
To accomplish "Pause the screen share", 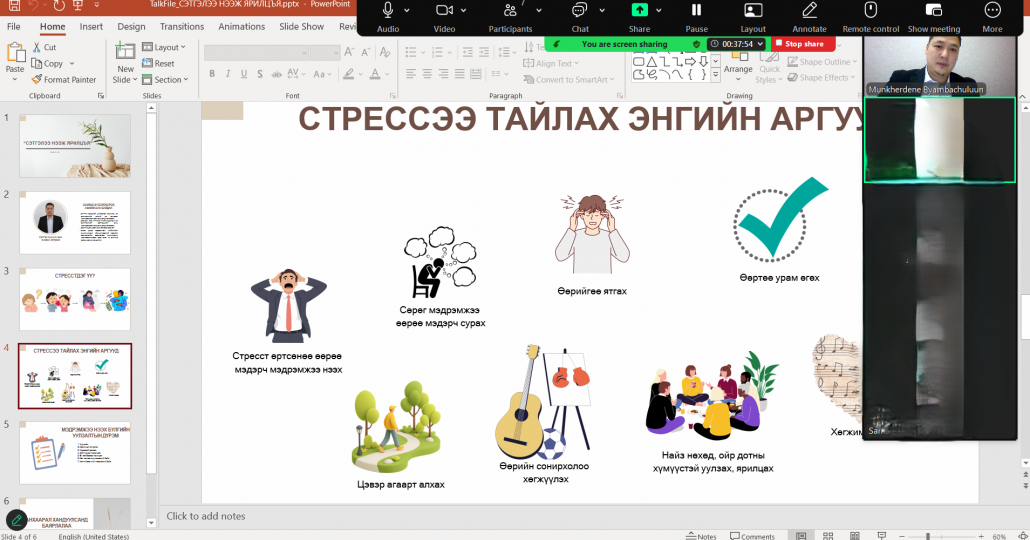I will tap(696, 11).
